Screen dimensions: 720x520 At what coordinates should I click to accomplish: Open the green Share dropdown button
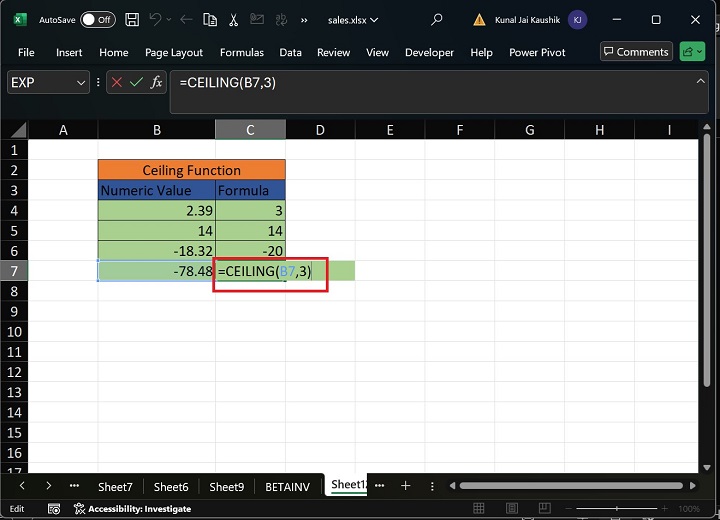coord(692,51)
